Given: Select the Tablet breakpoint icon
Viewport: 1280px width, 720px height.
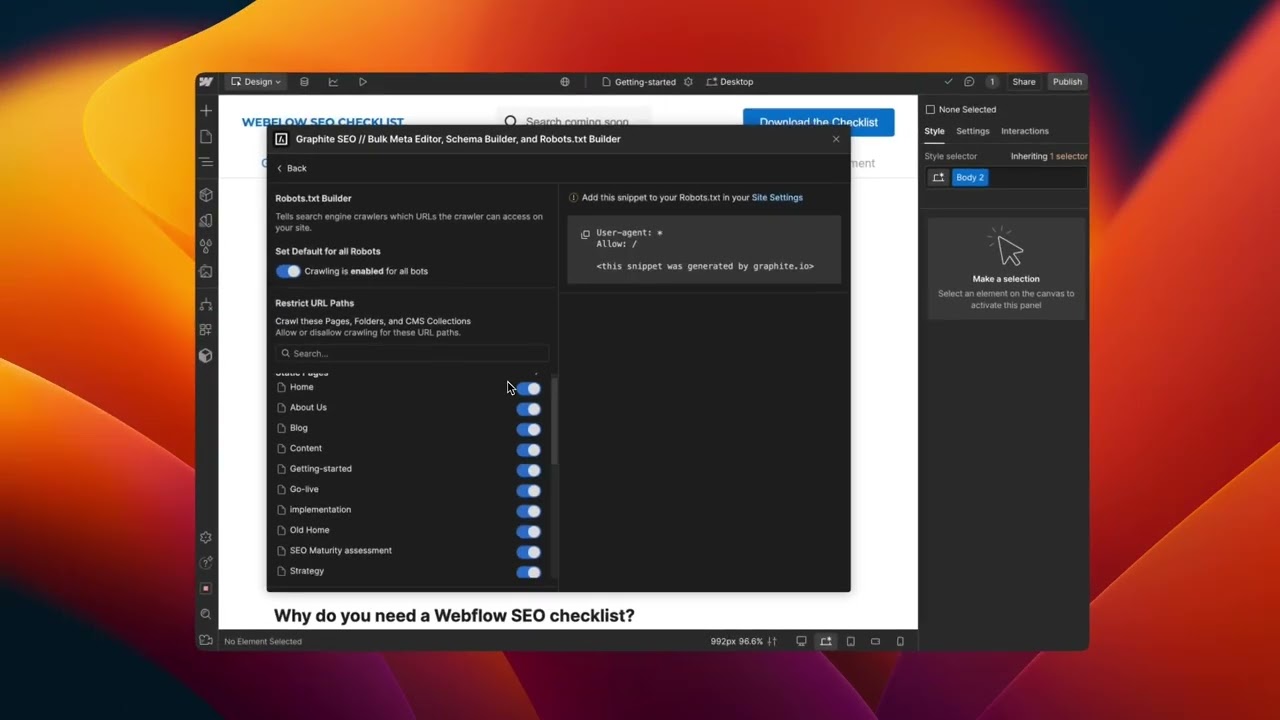Looking at the screenshot, I should pos(851,641).
